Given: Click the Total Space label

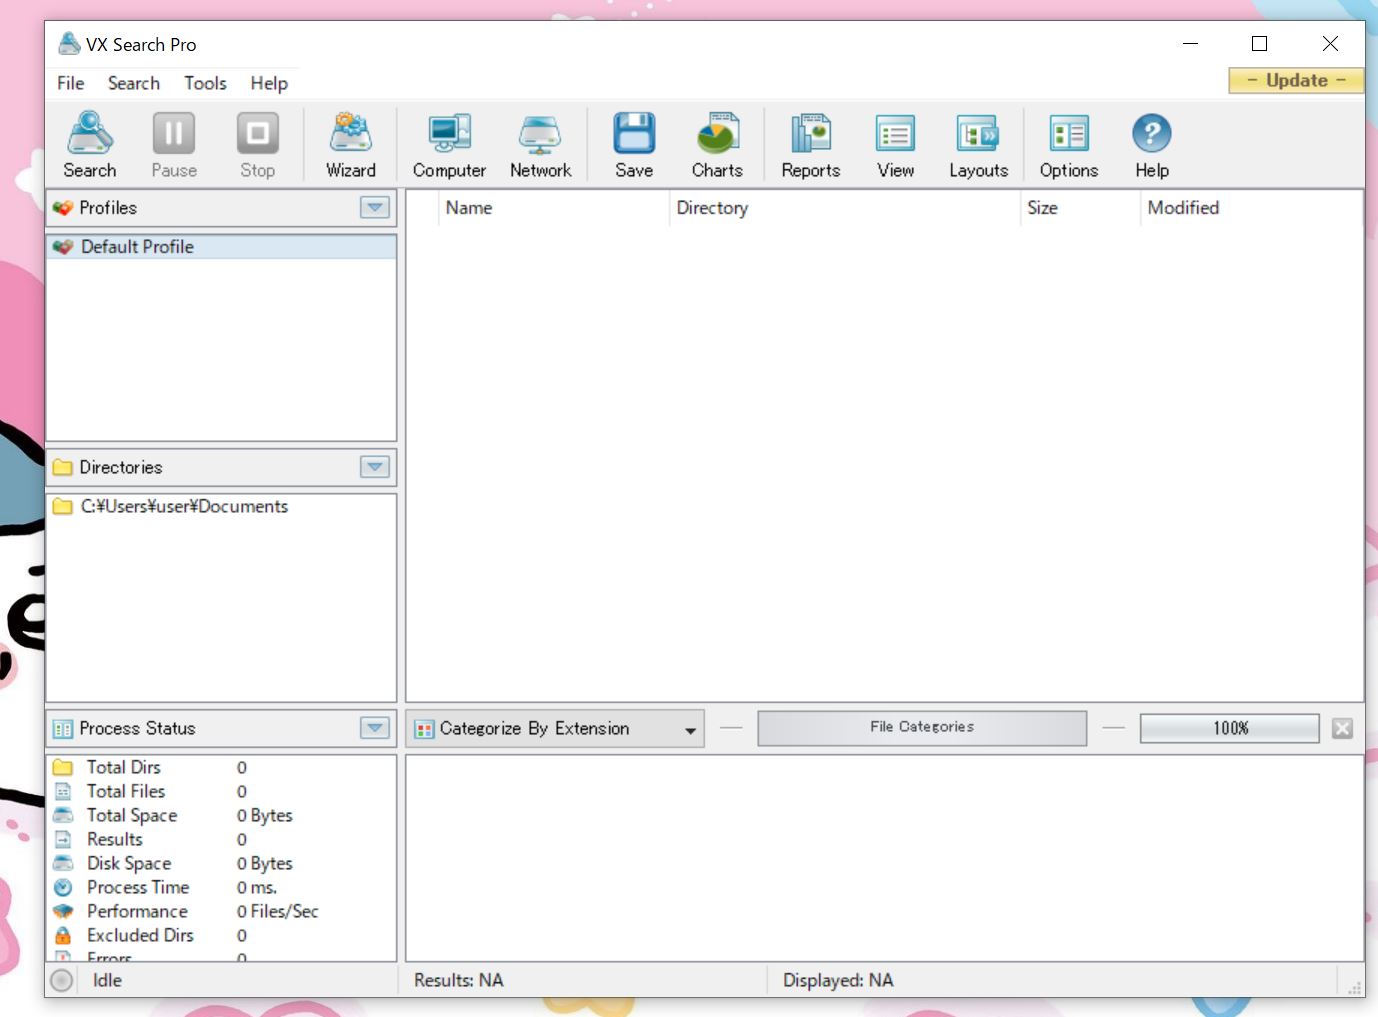Looking at the screenshot, I should (x=132, y=815).
